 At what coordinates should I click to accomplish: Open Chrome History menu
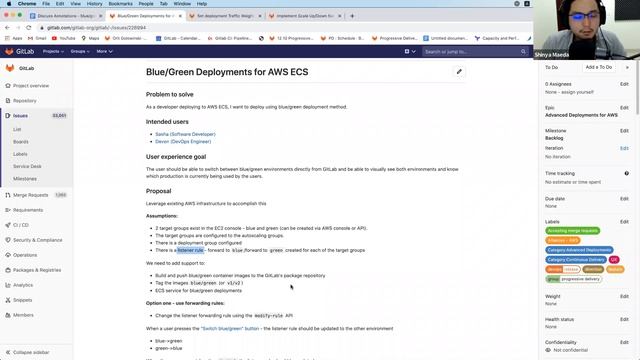pos(94,4)
